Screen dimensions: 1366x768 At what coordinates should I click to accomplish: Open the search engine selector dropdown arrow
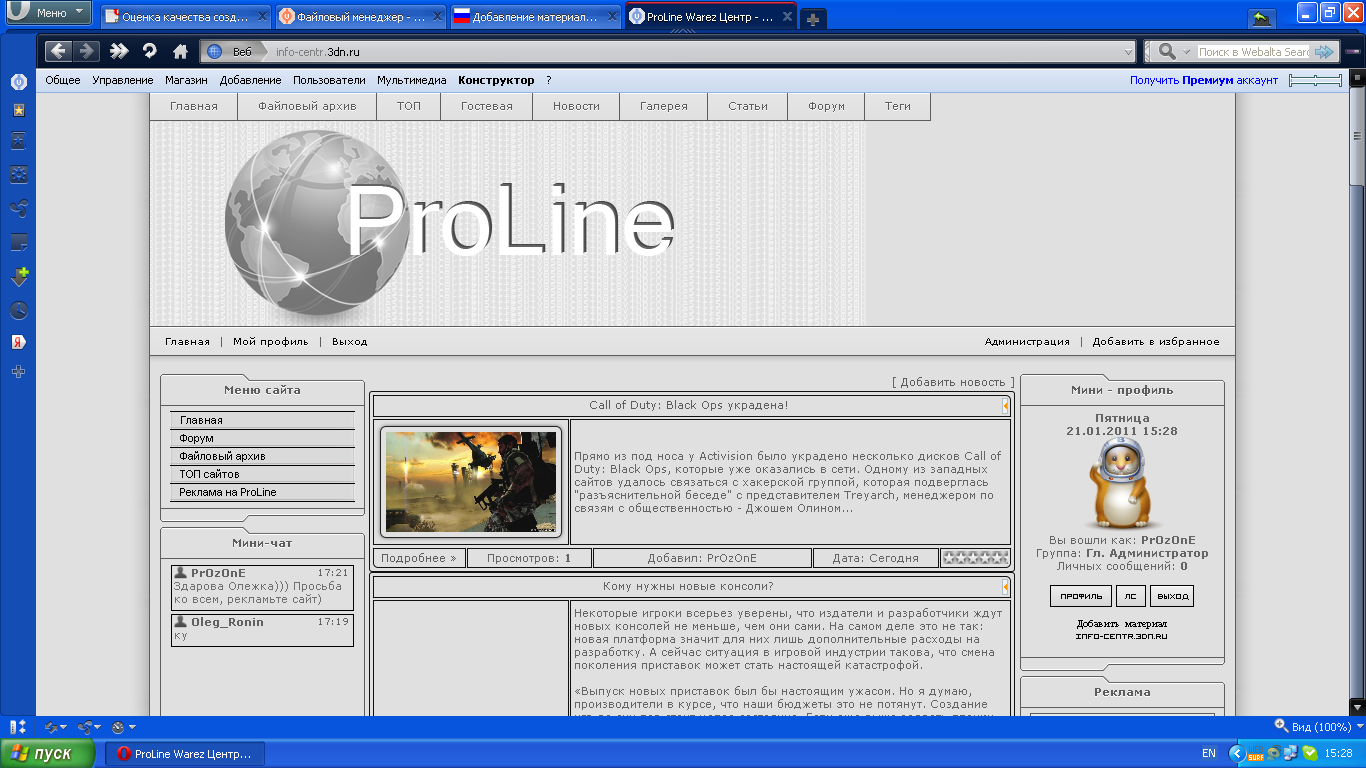pos(1186,51)
